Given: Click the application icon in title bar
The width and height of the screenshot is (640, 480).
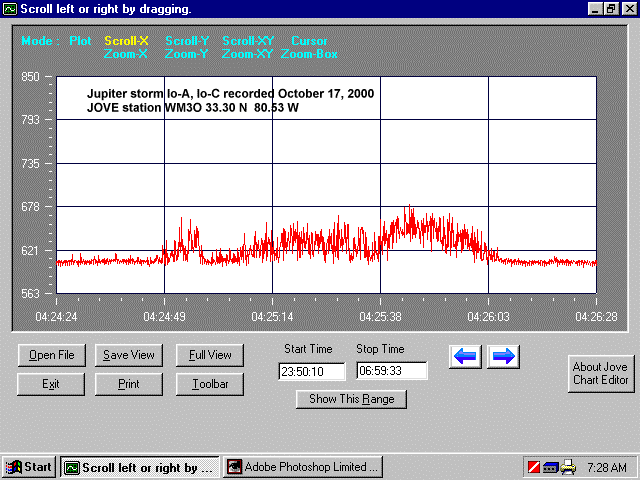Looking at the screenshot, I should pyautogui.click(x=10, y=8).
